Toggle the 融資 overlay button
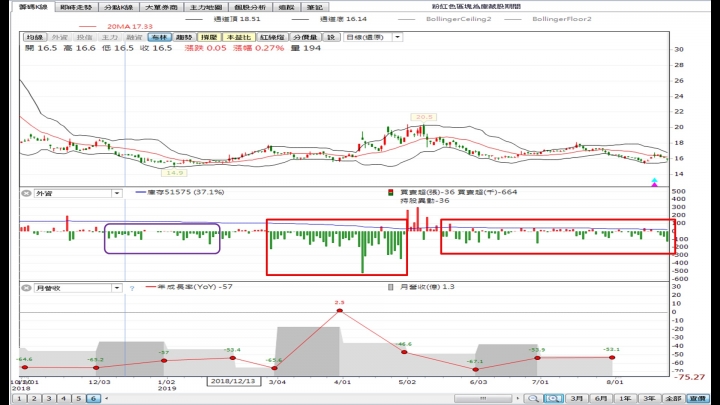 [x=134, y=37]
